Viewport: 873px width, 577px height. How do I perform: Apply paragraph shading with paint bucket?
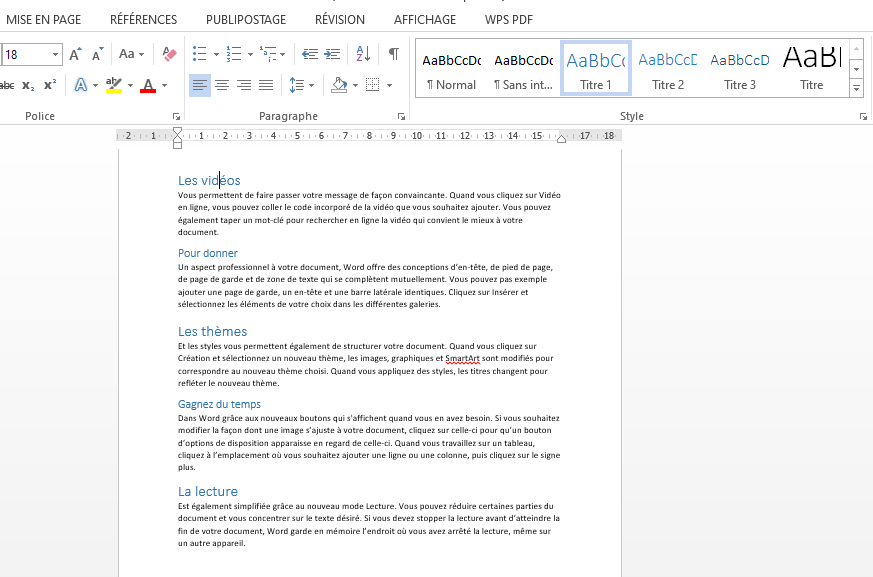(x=339, y=85)
